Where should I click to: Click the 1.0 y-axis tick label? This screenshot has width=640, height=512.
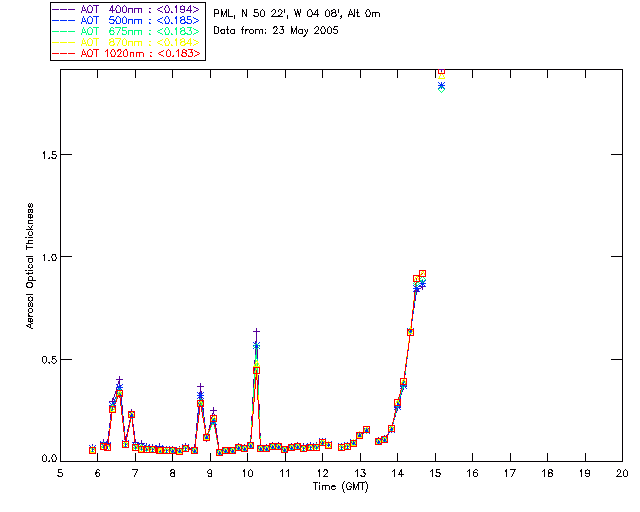click(x=47, y=257)
